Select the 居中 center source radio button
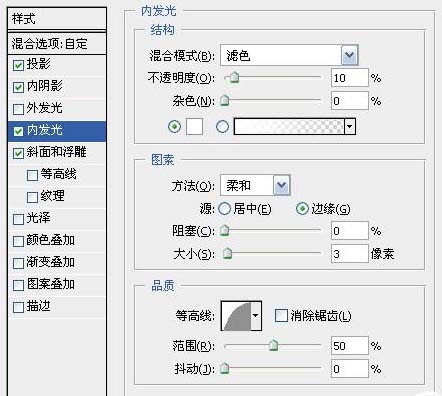 pos(224,209)
